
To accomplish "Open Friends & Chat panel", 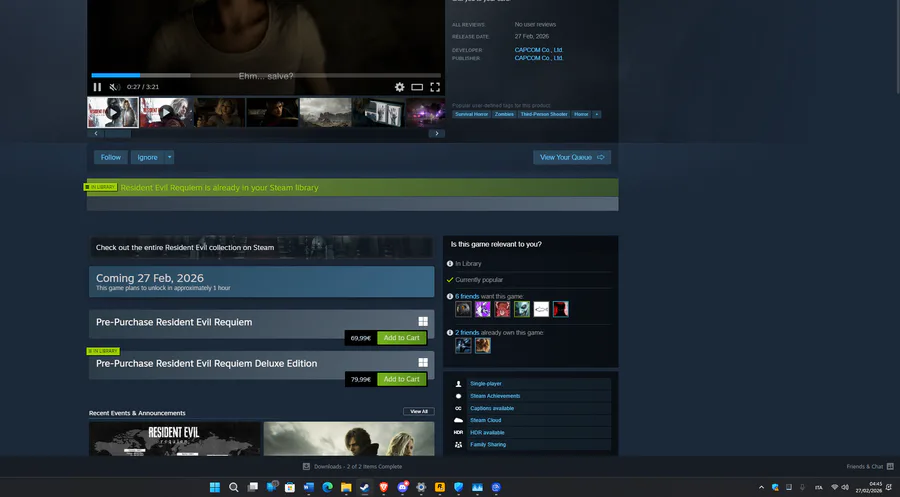I will pyautogui.click(x=870, y=467).
